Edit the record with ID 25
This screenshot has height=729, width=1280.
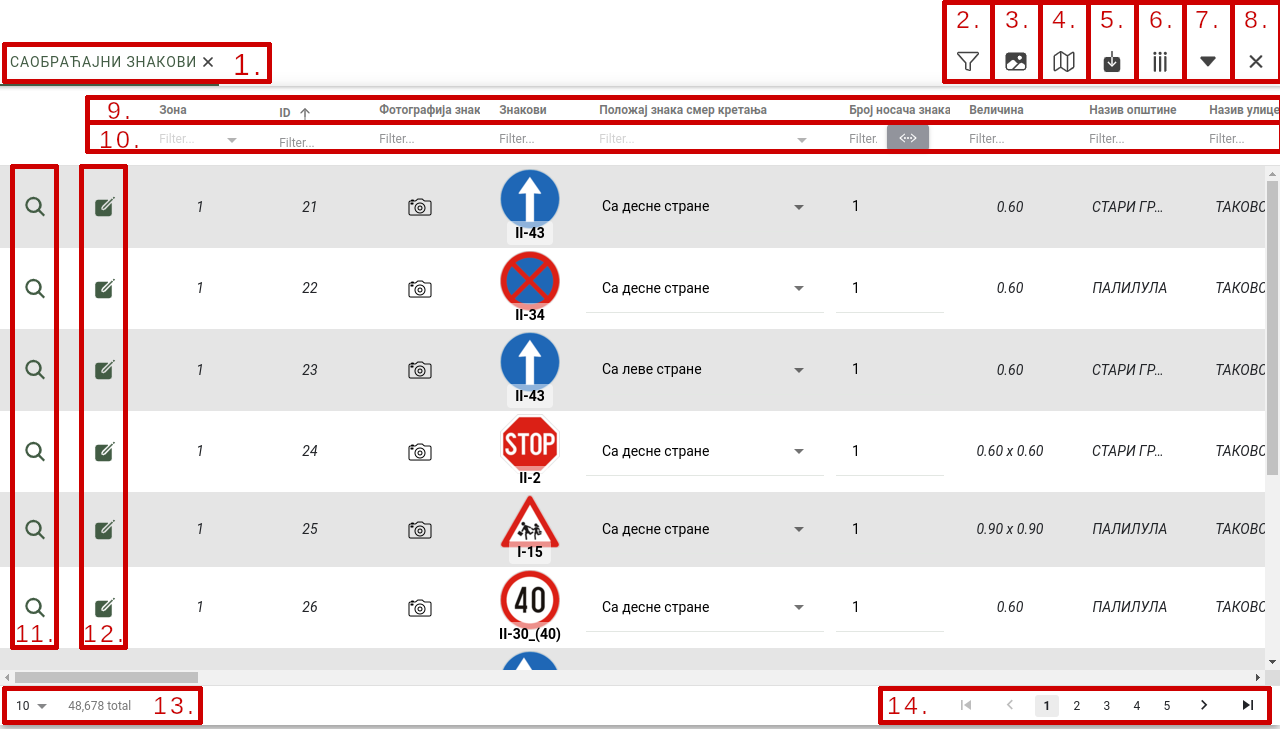104,530
